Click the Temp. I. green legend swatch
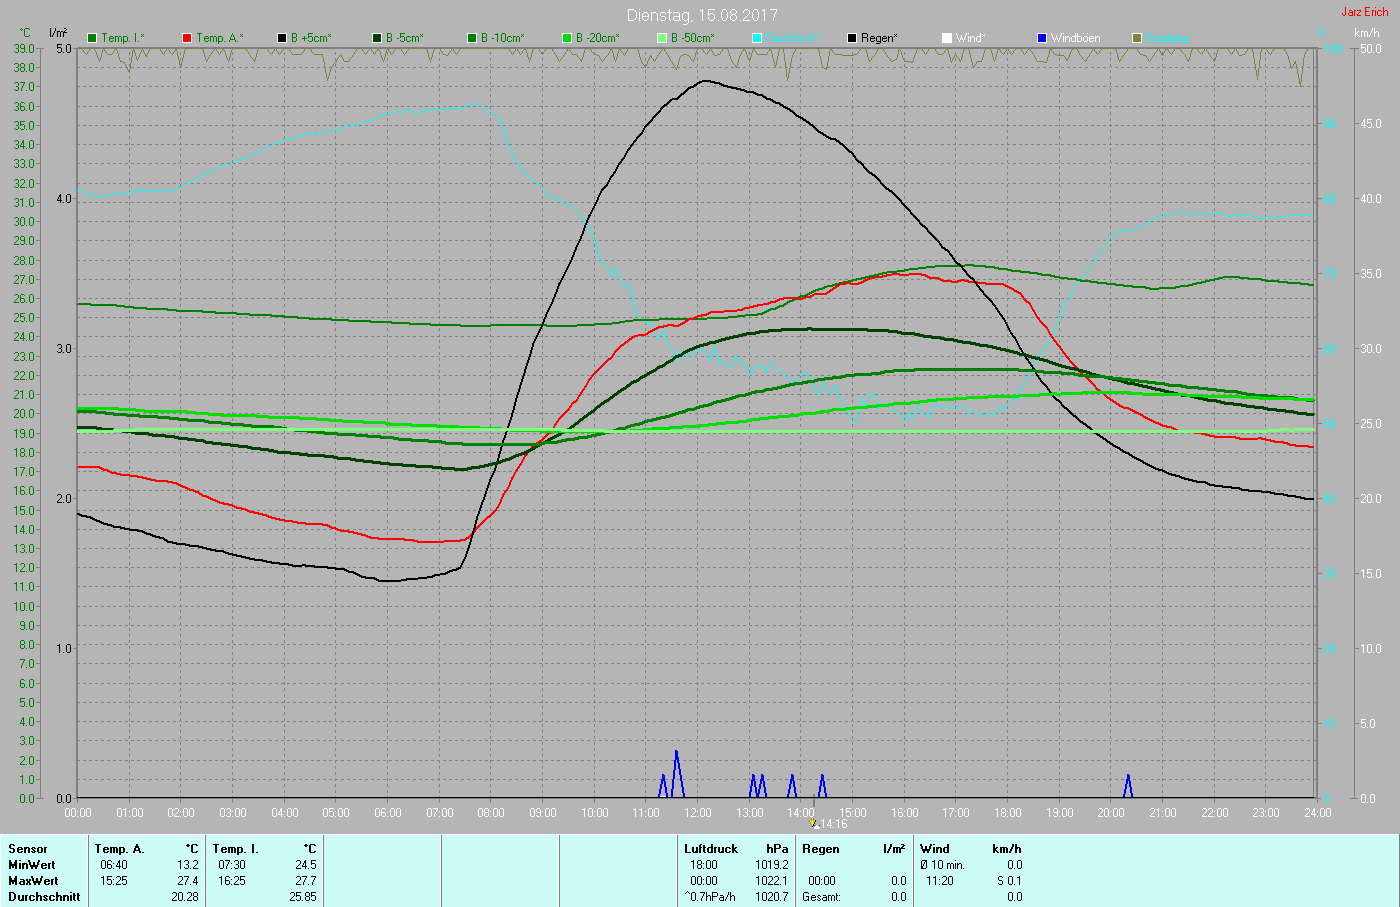 [x=92, y=38]
